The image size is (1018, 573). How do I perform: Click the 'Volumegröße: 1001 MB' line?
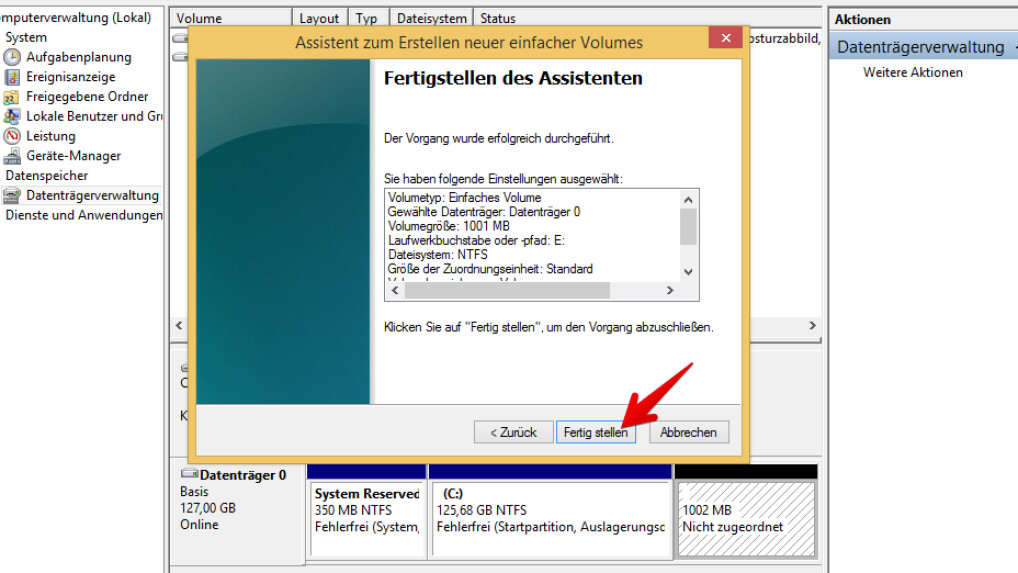(449, 226)
